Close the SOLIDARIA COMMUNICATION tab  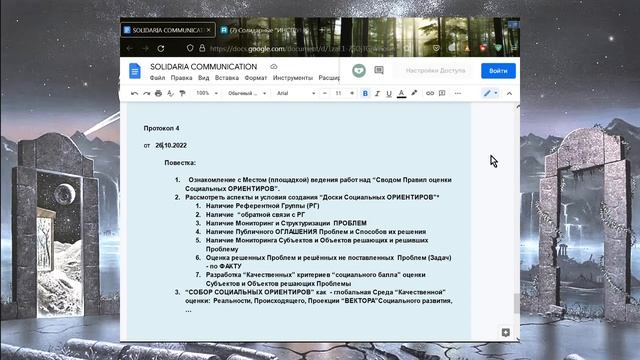(209, 30)
